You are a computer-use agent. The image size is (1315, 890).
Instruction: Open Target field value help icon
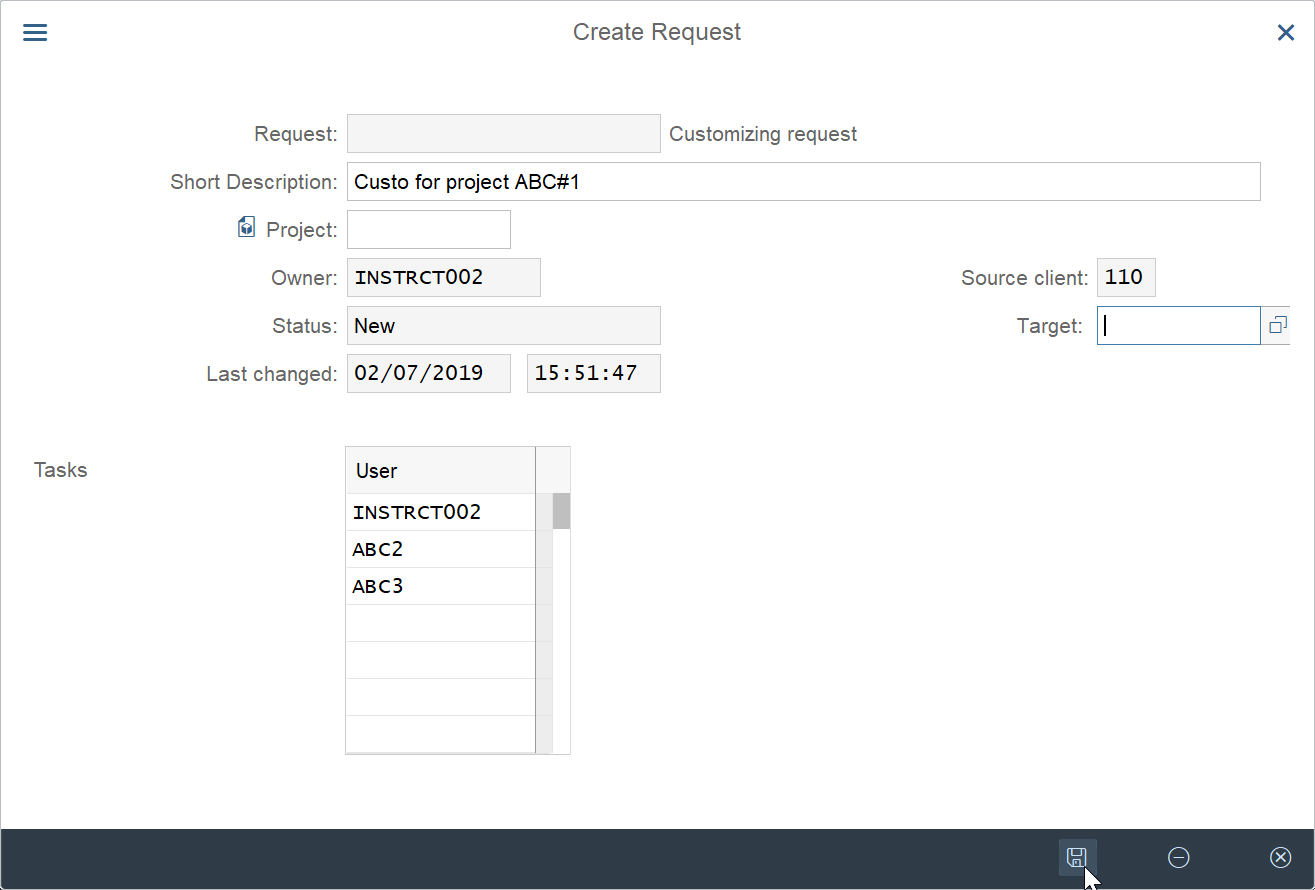[1277, 325]
